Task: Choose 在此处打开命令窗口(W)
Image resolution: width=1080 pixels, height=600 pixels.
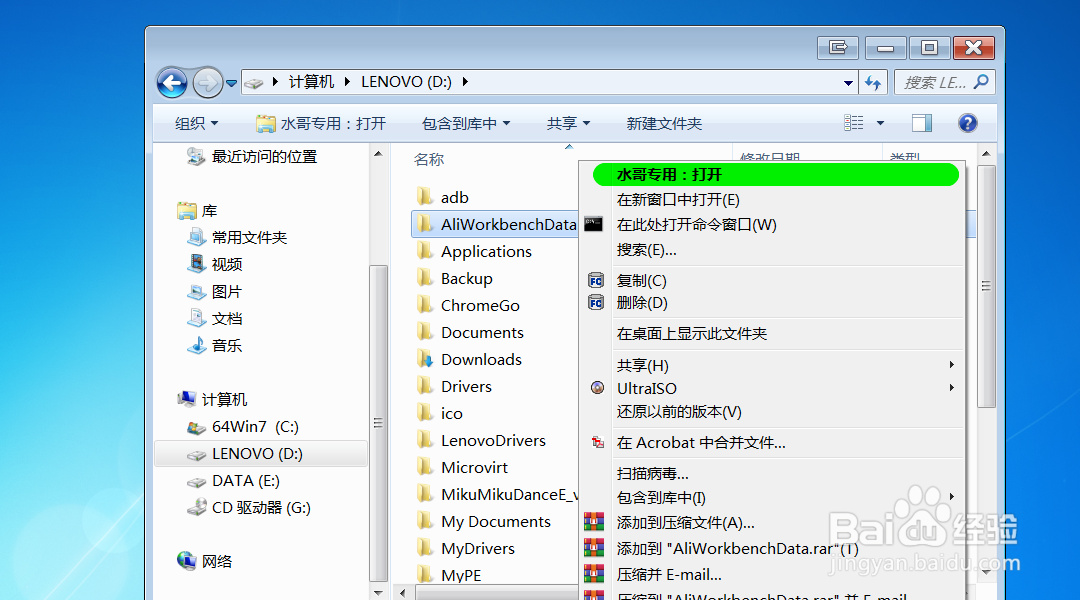Action: [x=771, y=225]
